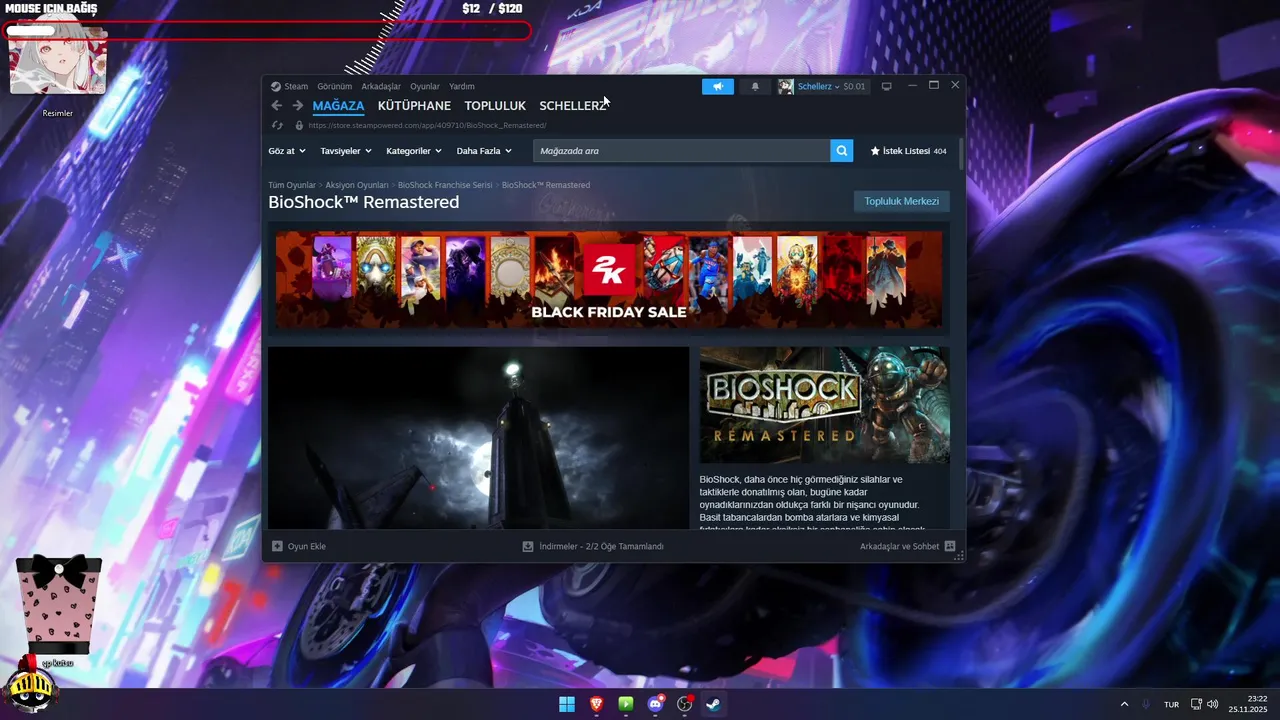Click the network tray icon
Viewport: 1280px width, 720px height.
pos(1196,704)
